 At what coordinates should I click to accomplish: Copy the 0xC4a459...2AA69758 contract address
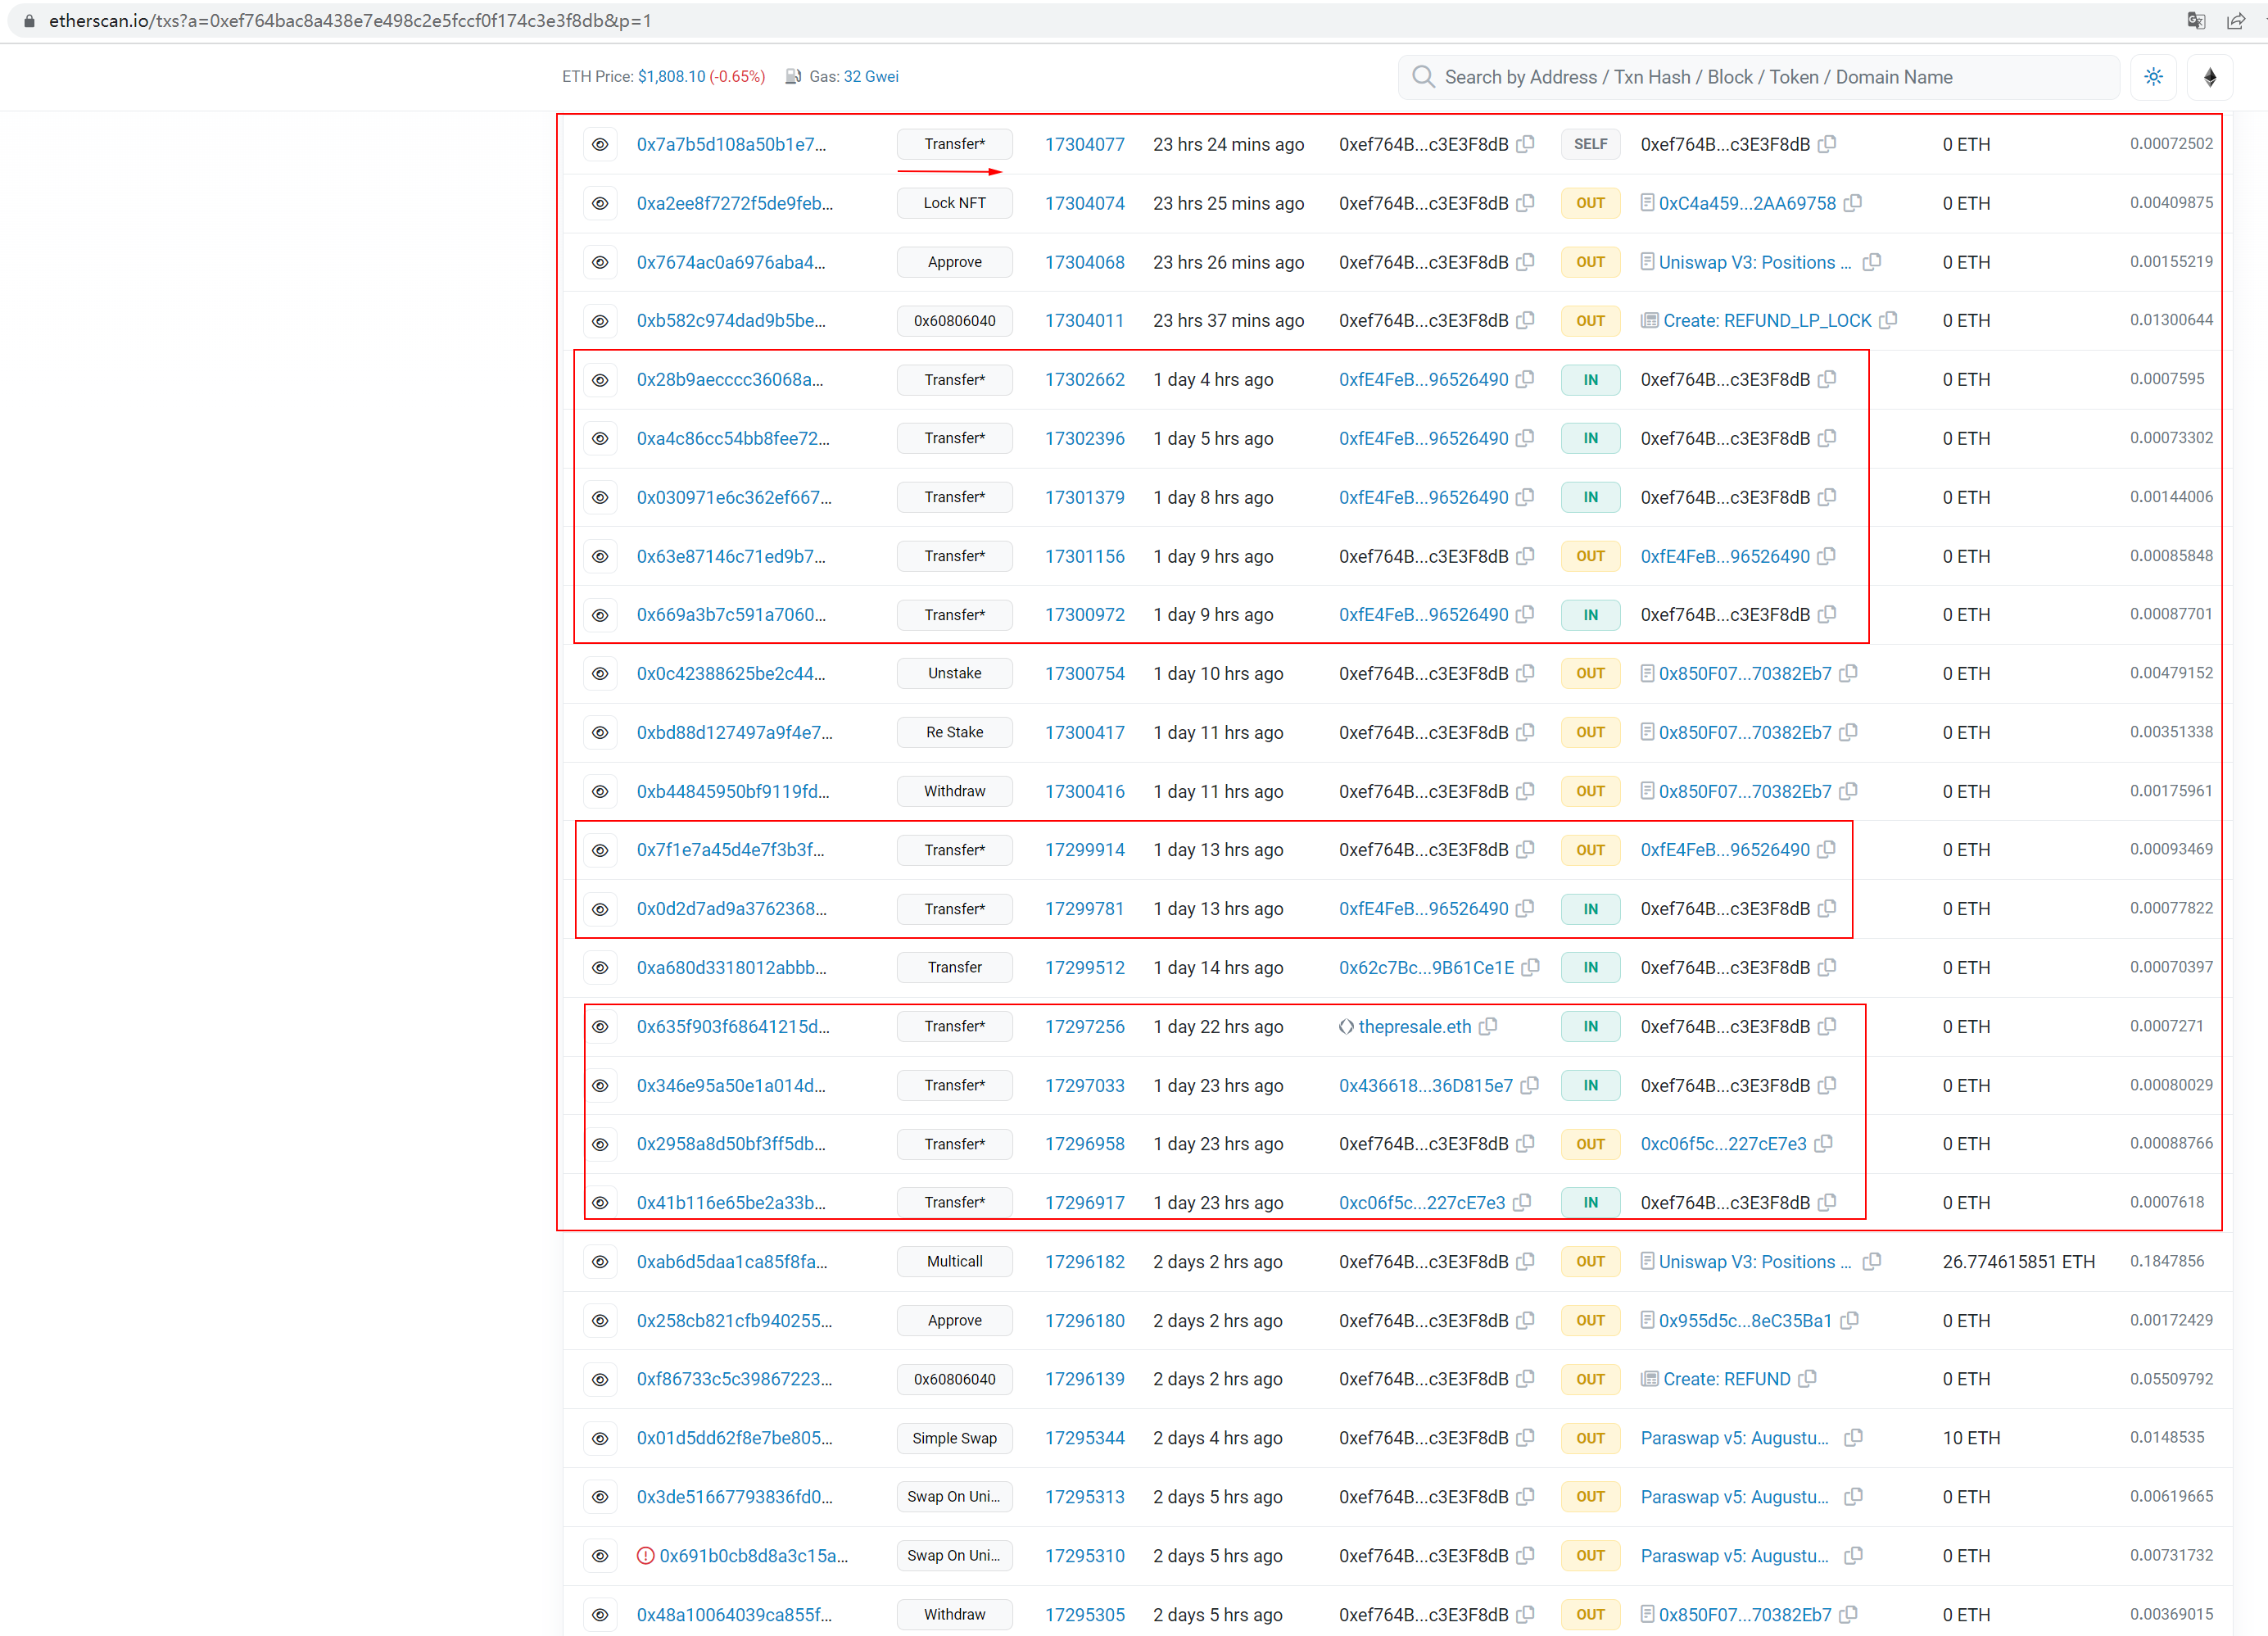tap(1853, 203)
